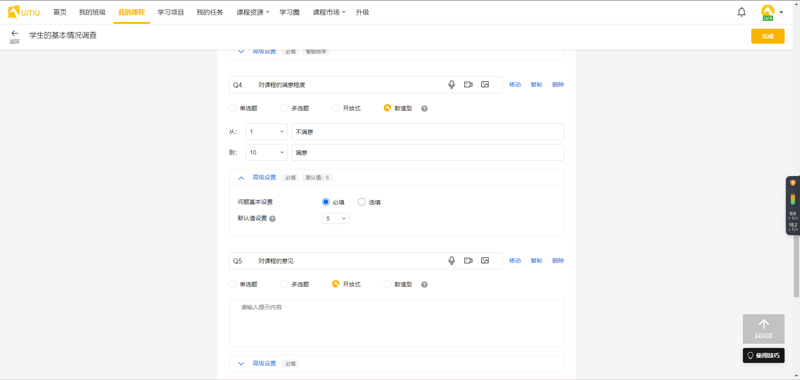Image resolution: width=800 pixels, height=380 pixels.
Task: Click help icon beside Q4 数值型
Action: point(424,109)
